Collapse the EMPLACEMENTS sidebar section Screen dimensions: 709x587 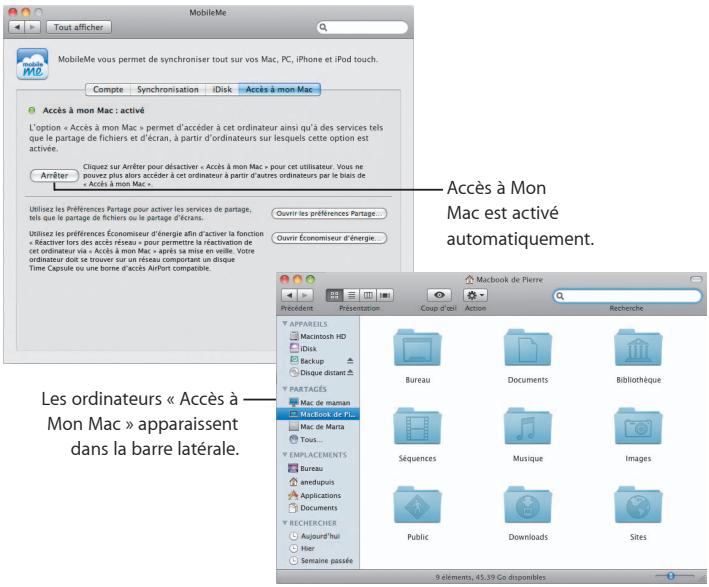[285, 454]
